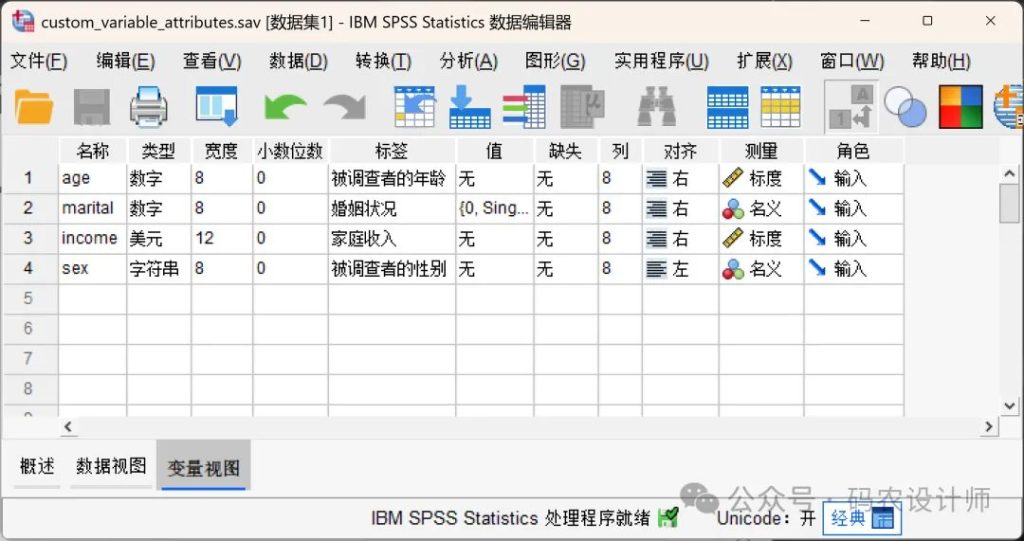1024x541 pixels.
Task: Open the 类型 cell for the income variable
Action: [158, 239]
